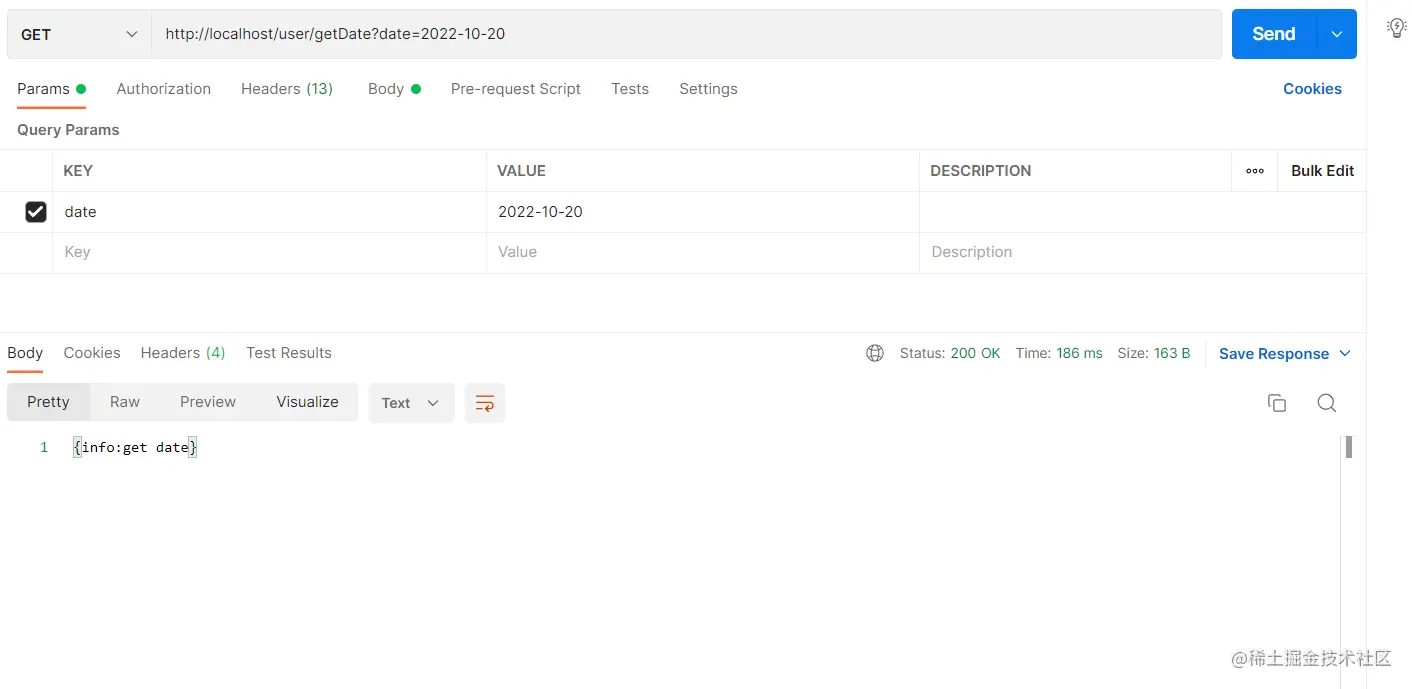Click Bulk Edit
This screenshot has height=689, width=1412.
pos(1322,171)
